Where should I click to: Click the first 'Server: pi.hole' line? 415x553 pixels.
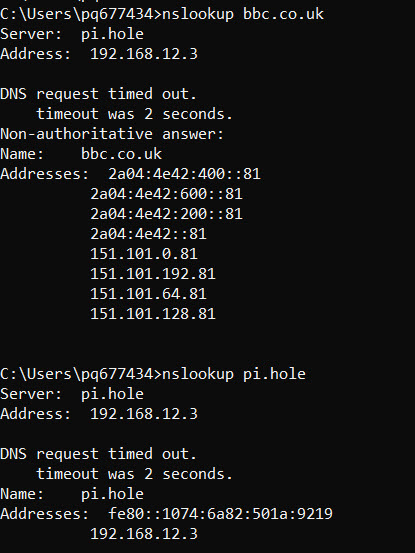pyautogui.click(x=72, y=35)
